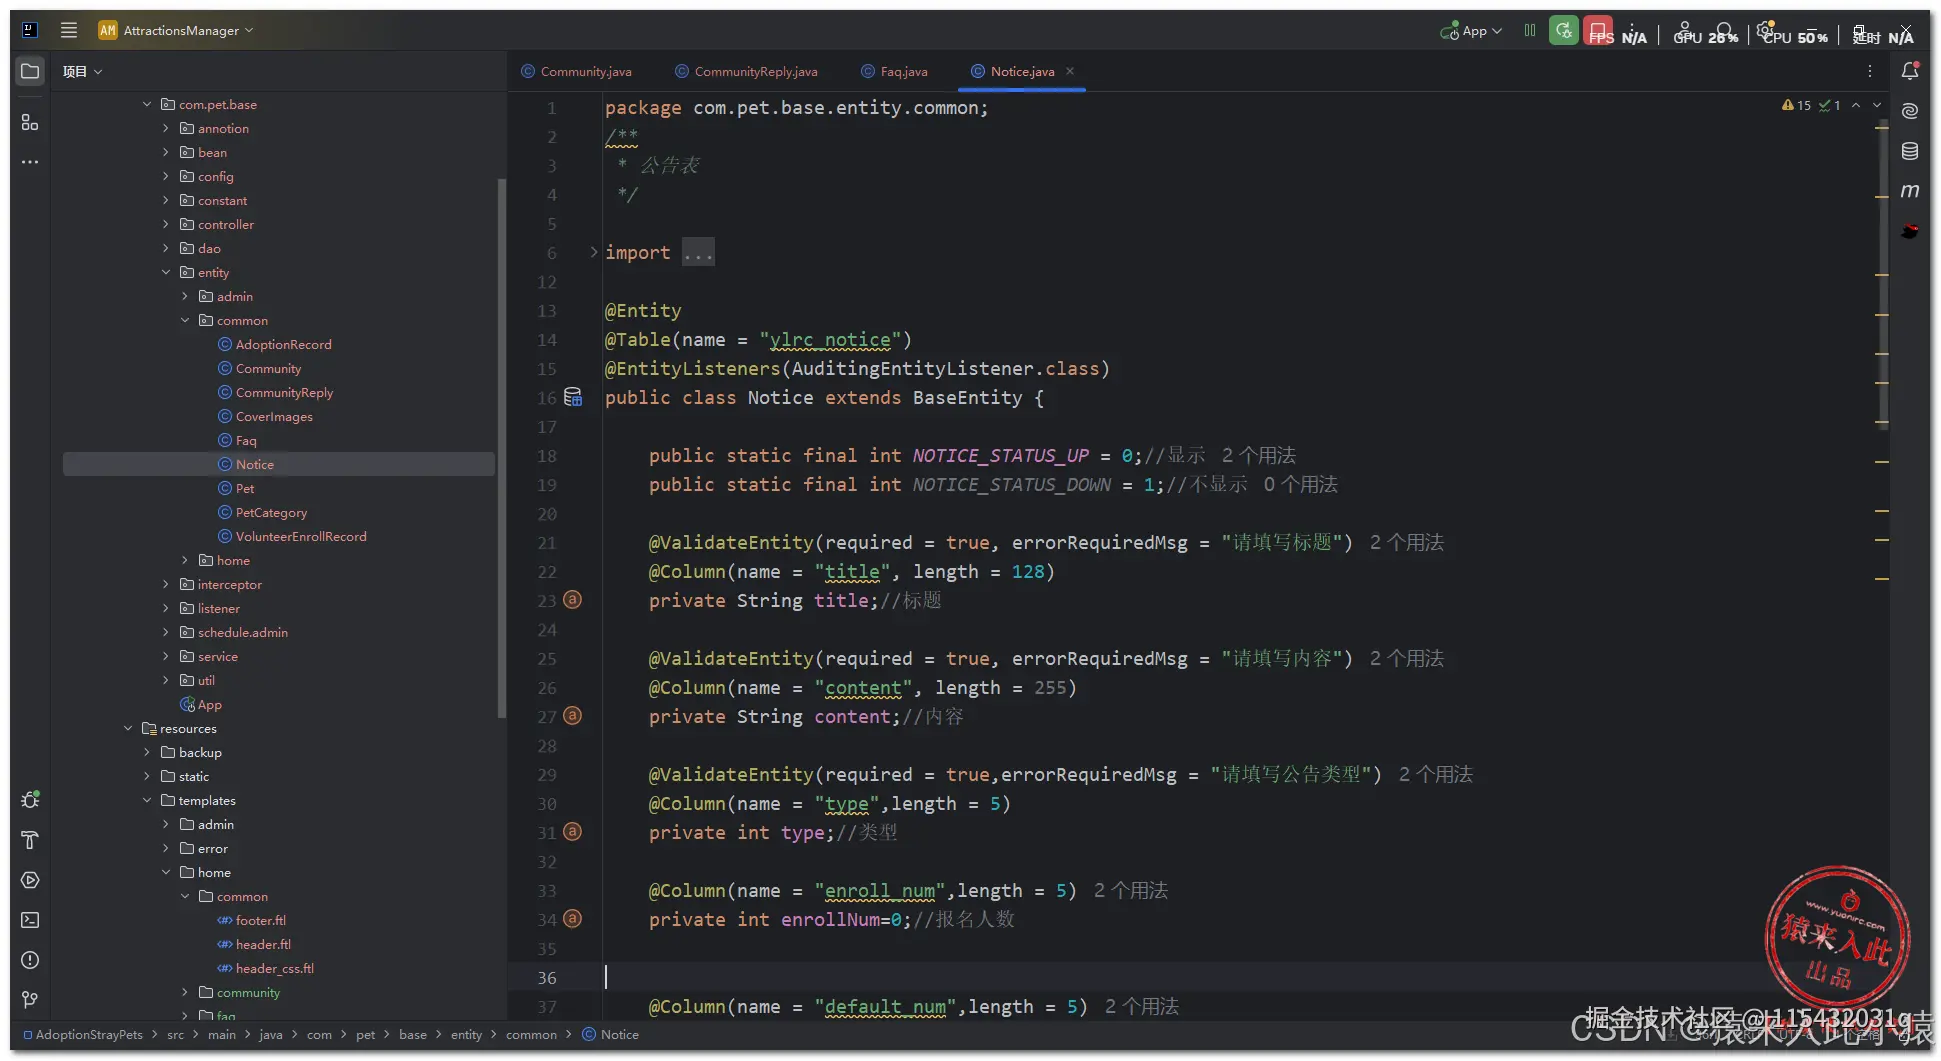Open the AttractionsManager project dropdown

176,30
